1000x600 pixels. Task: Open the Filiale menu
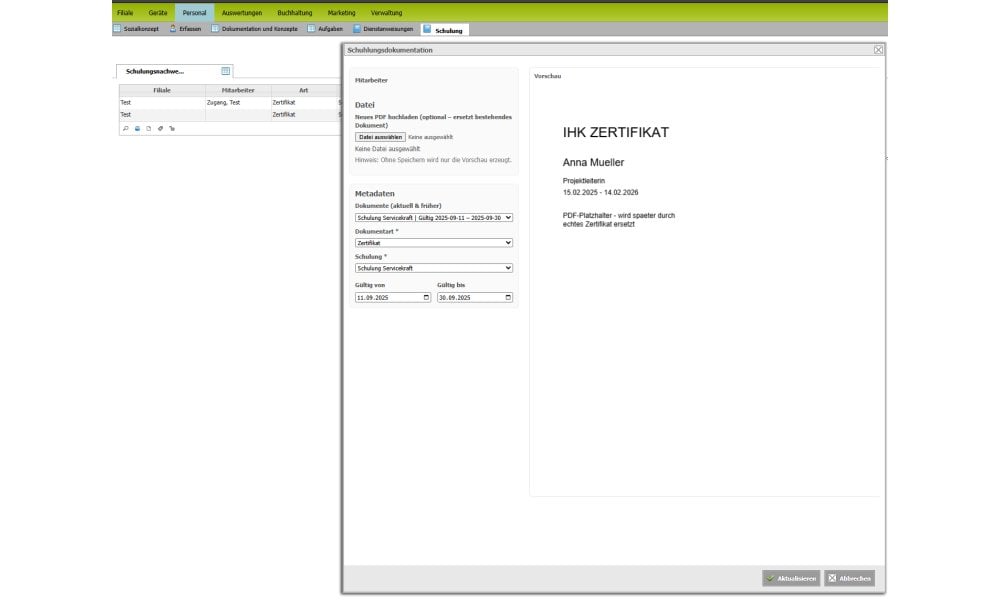coord(125,13)
